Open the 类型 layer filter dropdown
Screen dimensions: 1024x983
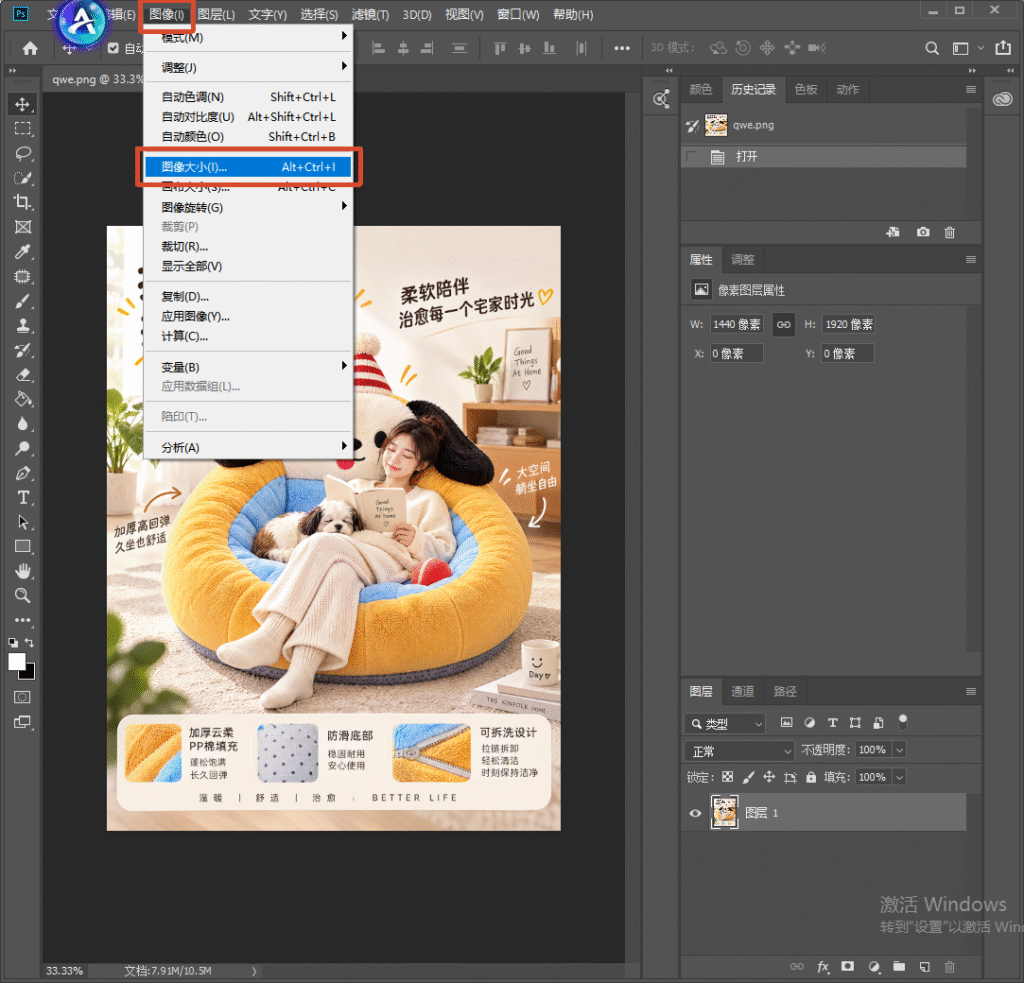(725, 723)
